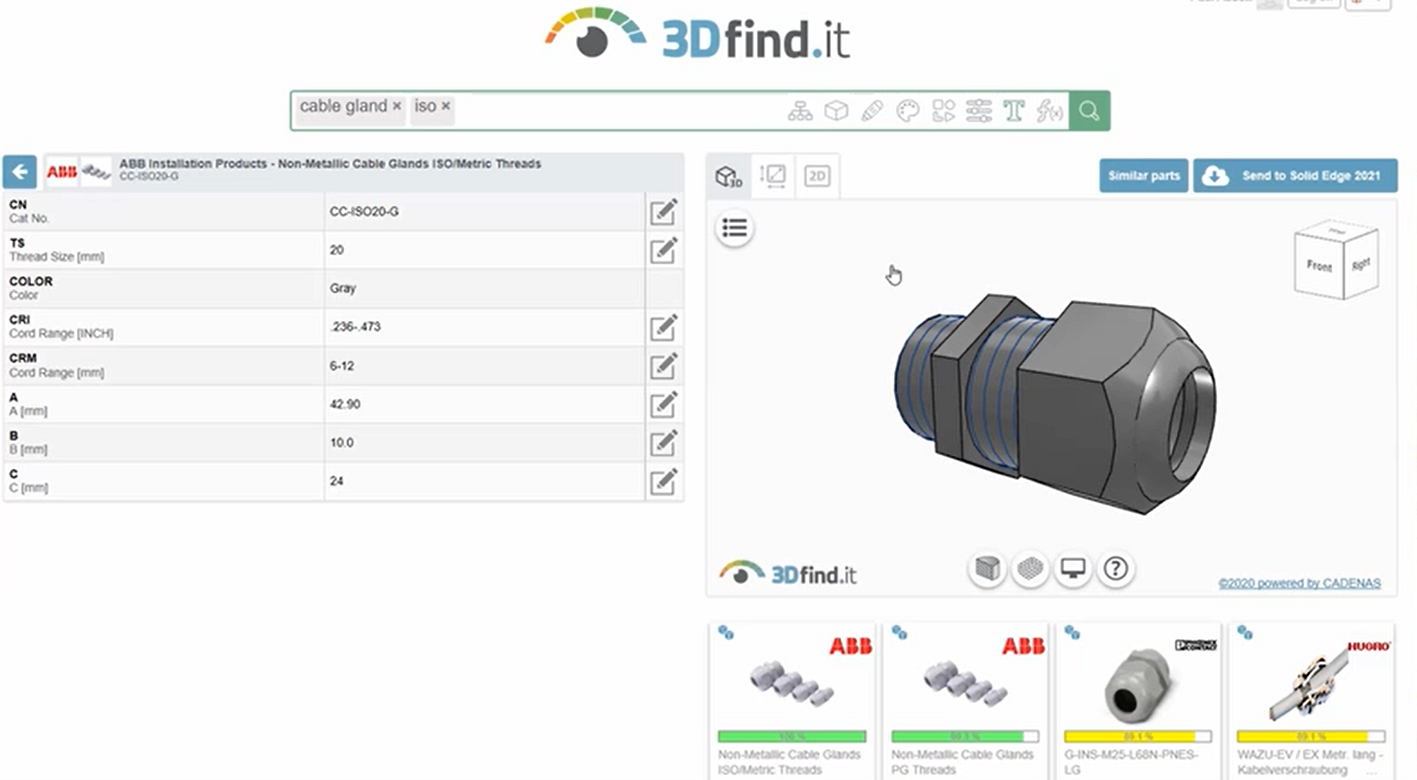1417x780 pixels.
Task: Open the classification tree search icon
Action: 799,110
